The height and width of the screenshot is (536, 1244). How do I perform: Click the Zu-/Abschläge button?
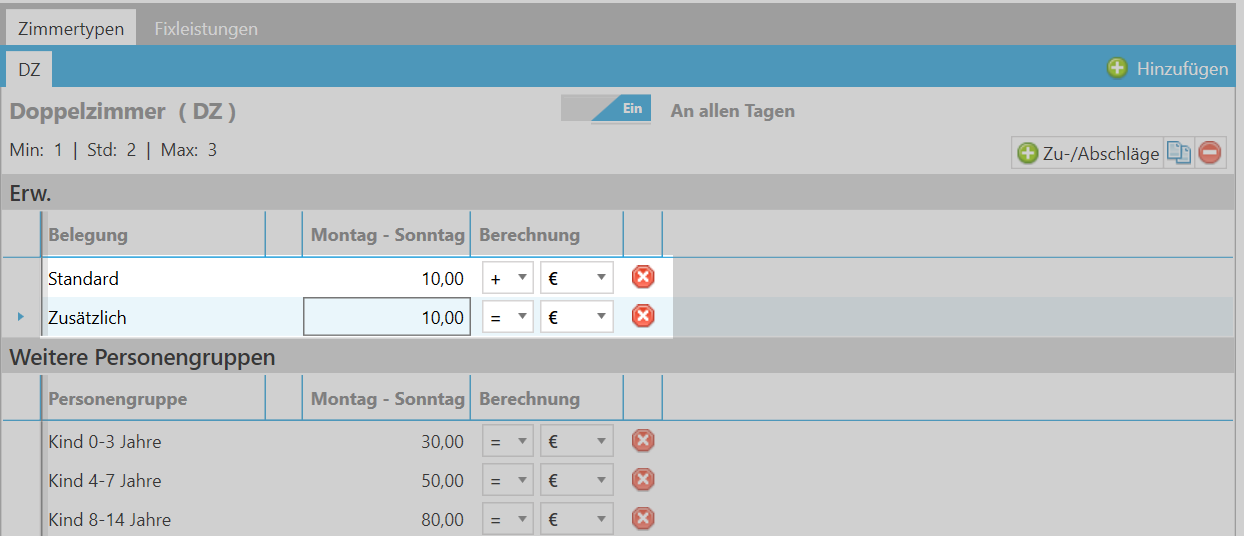(x=1088, y=153)
